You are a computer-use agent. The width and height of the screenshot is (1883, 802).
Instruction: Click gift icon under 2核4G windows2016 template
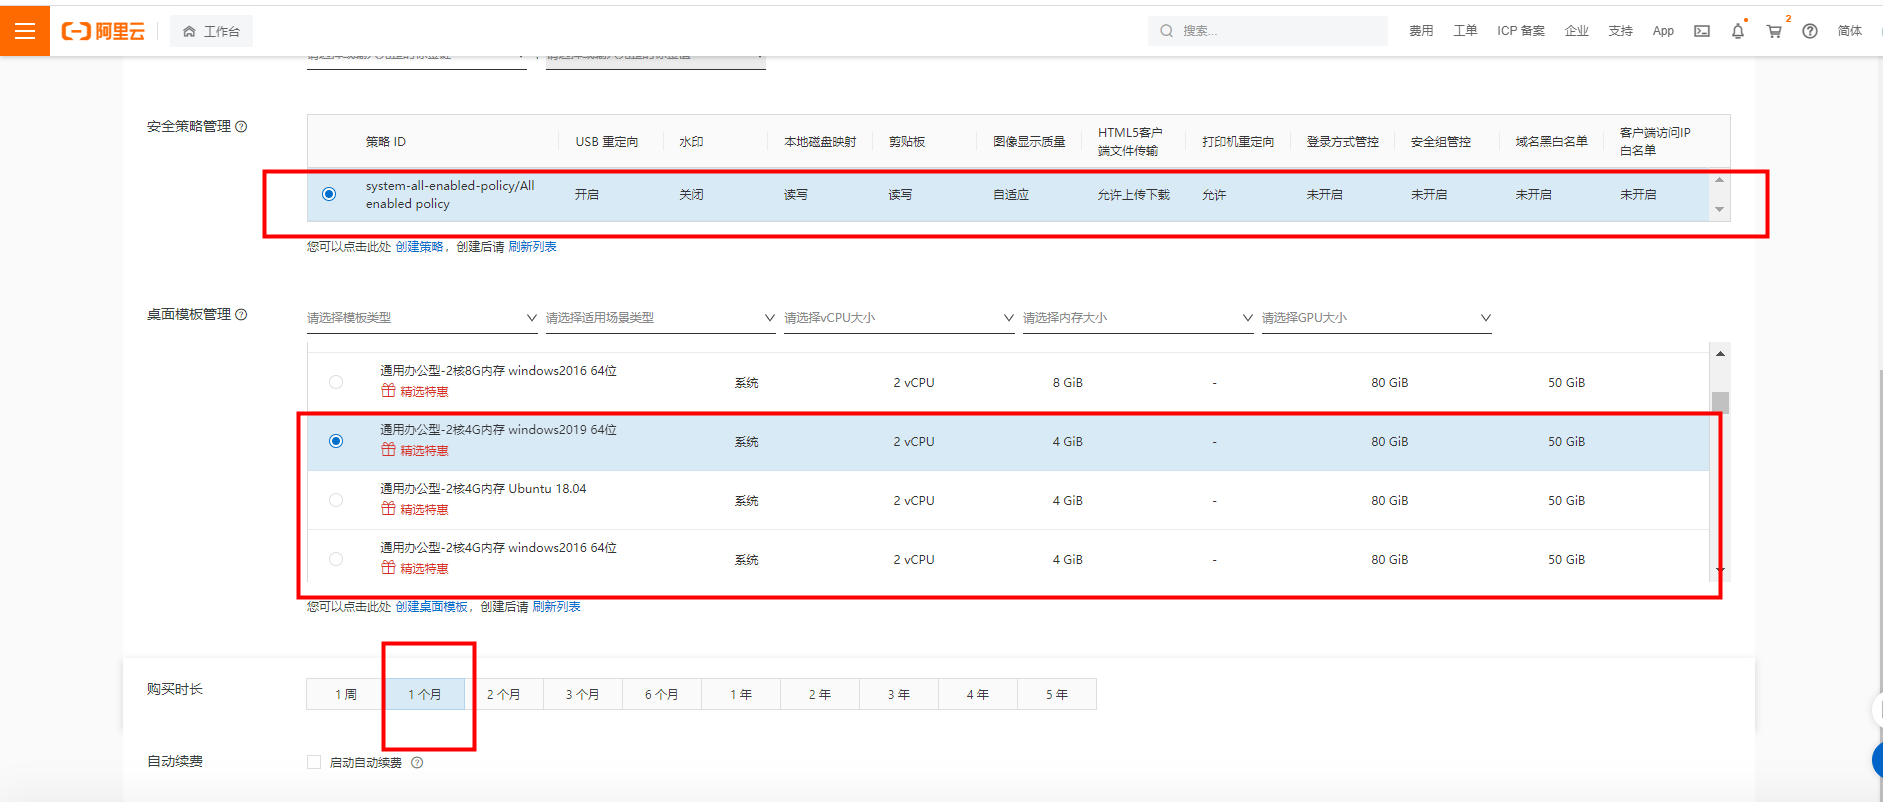coord(388,568)
